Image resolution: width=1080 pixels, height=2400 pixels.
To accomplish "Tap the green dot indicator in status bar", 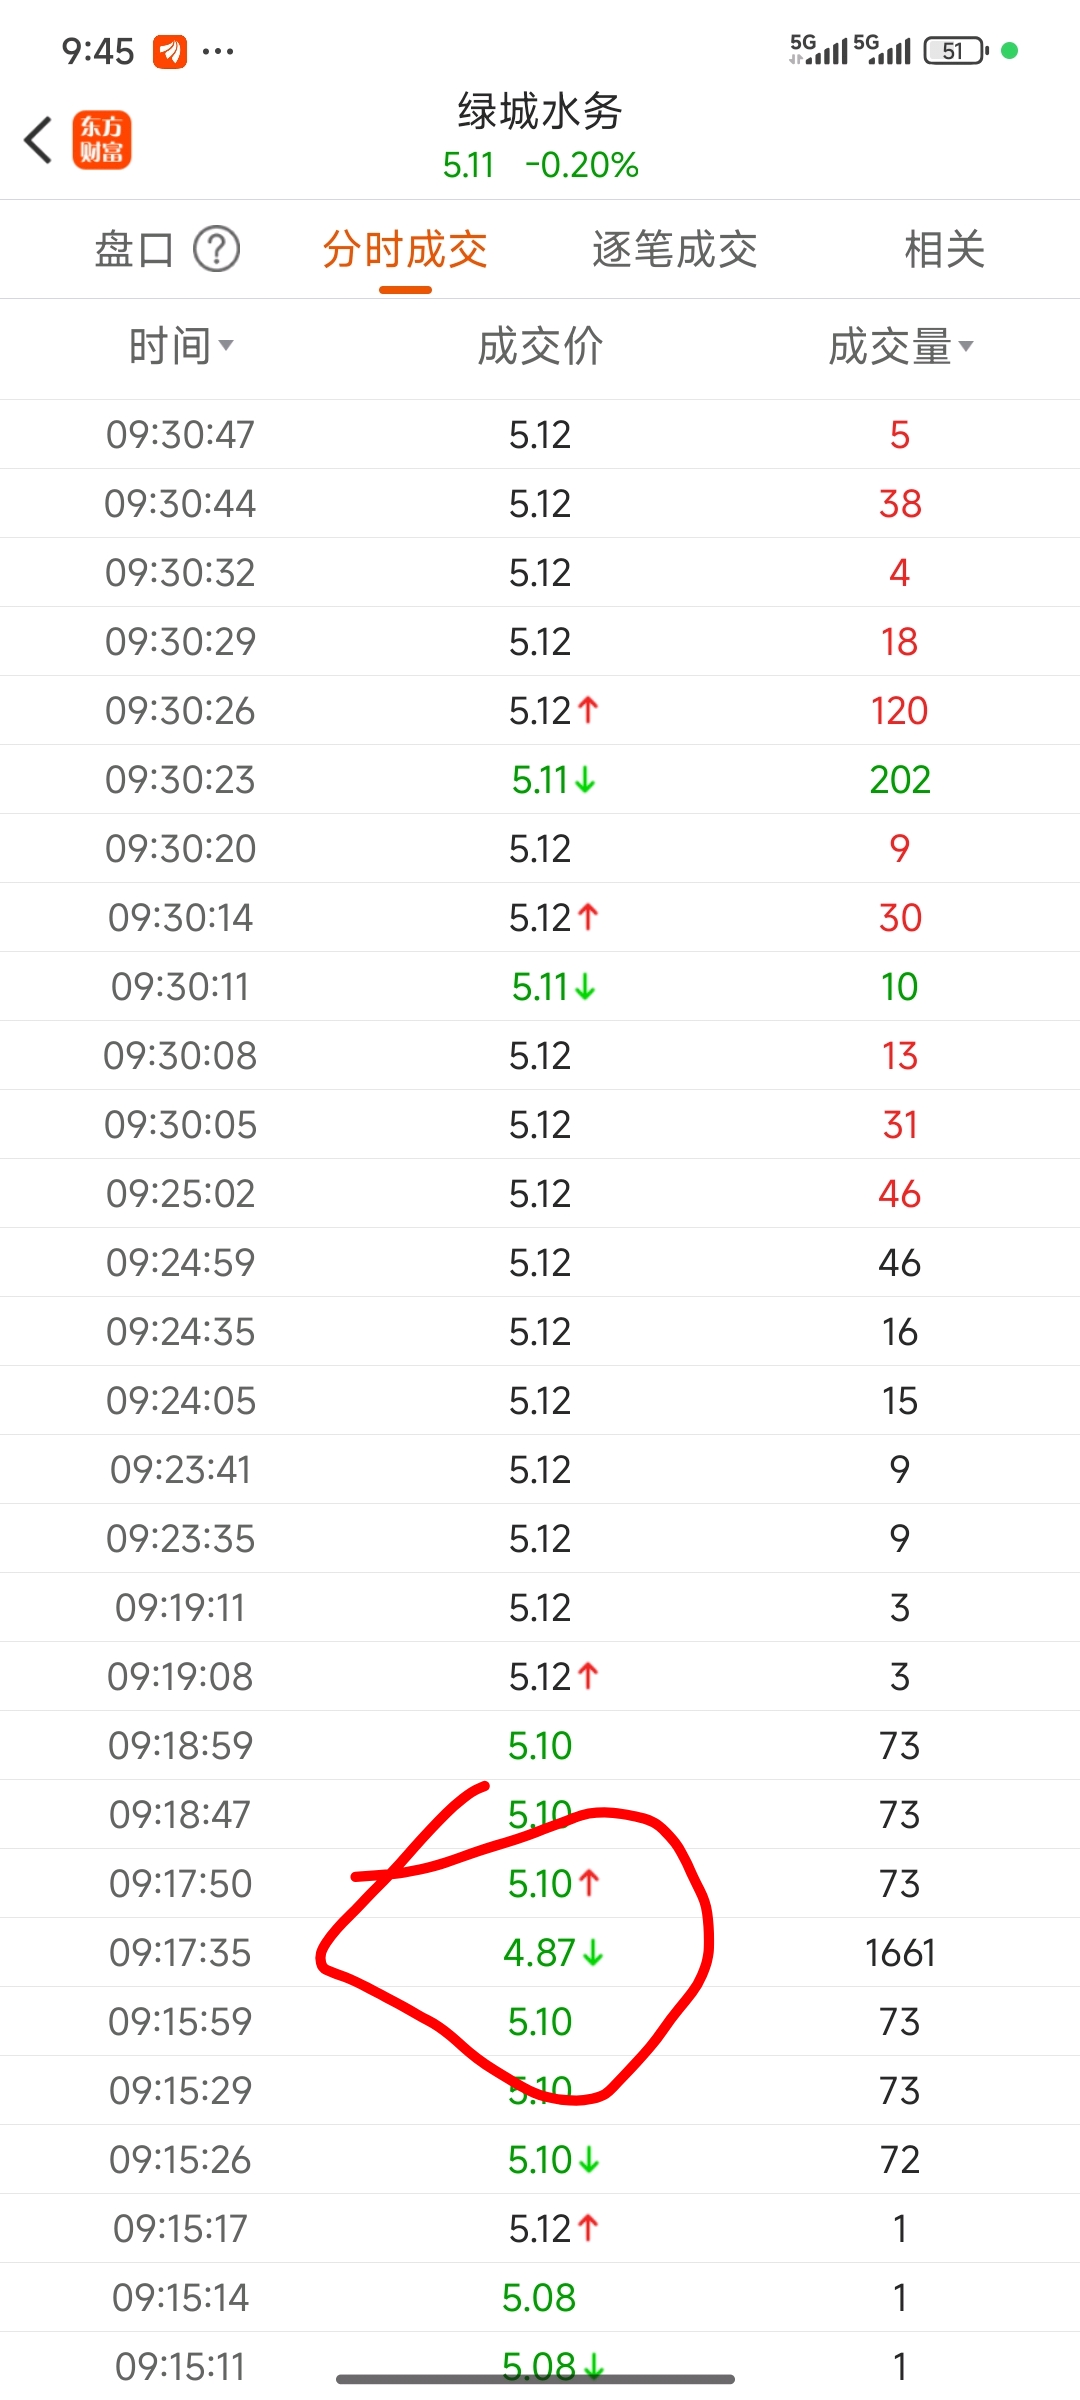I will (1010, 50).
